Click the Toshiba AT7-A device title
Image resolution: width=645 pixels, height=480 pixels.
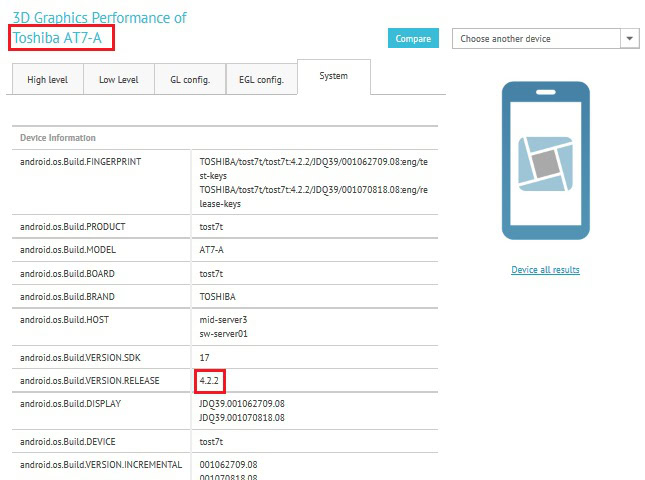tap(57, 38)
